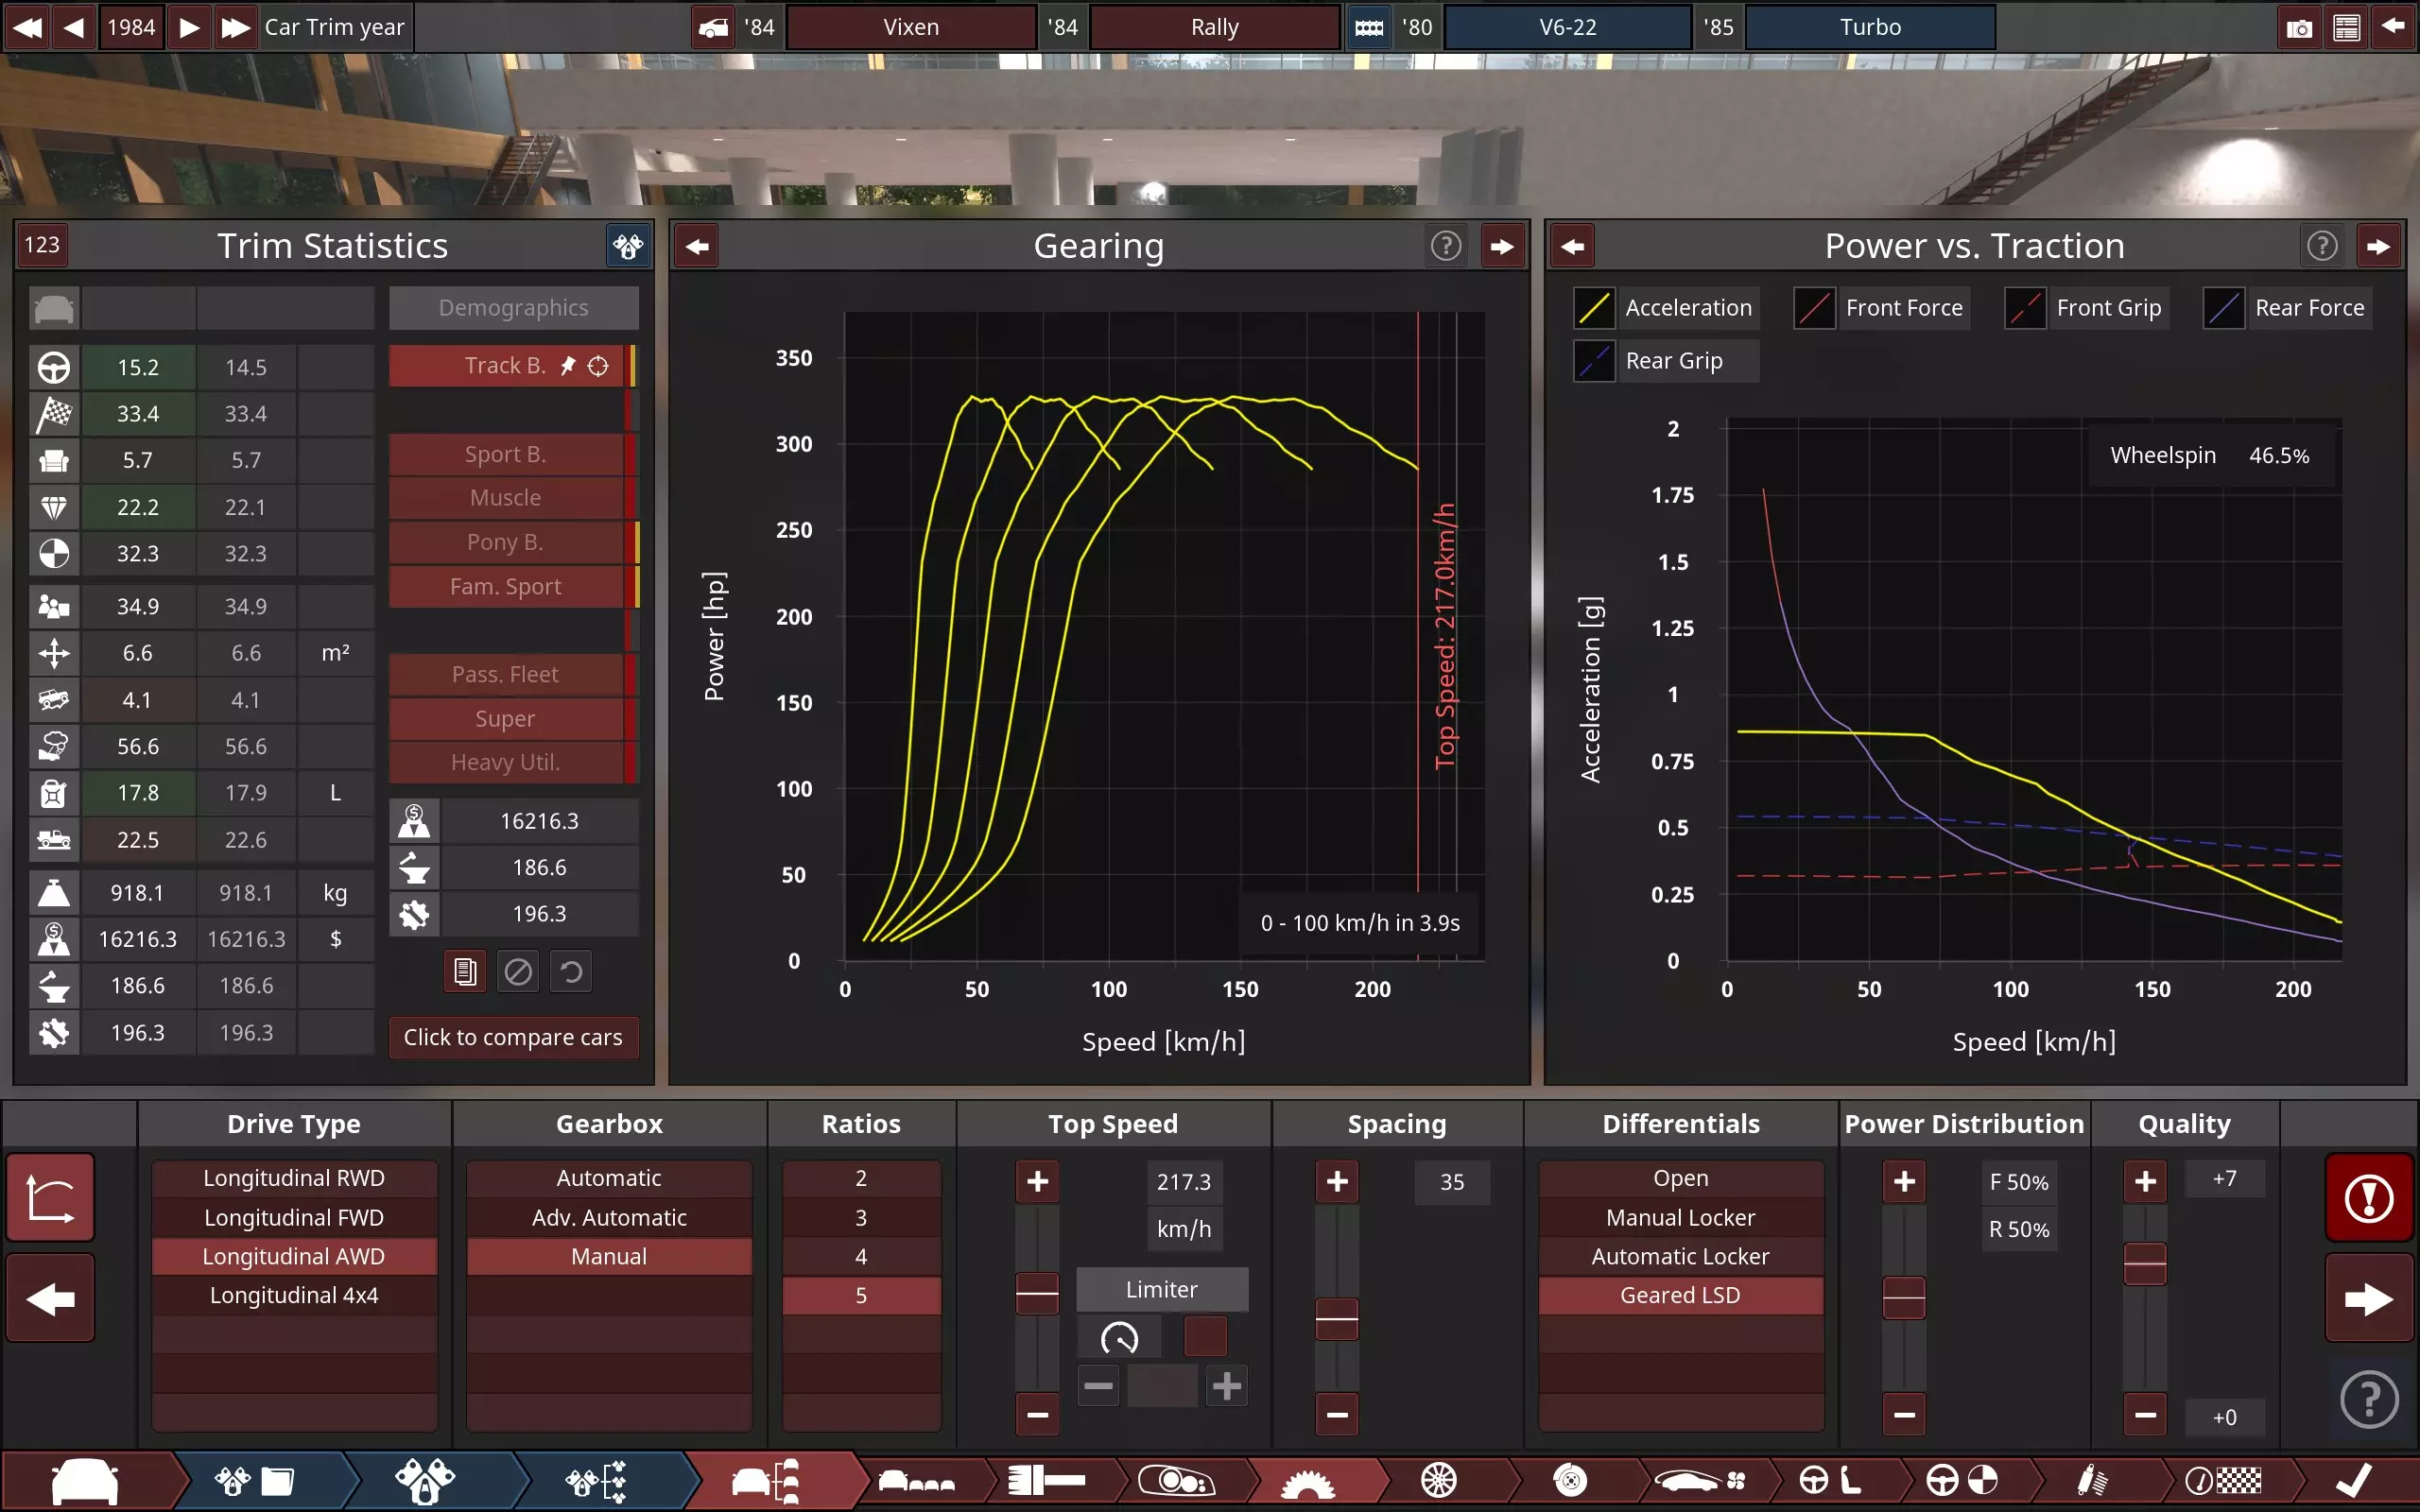Switch Gearing panel to next graph

pyautogui.click(x=1501, y=246)
